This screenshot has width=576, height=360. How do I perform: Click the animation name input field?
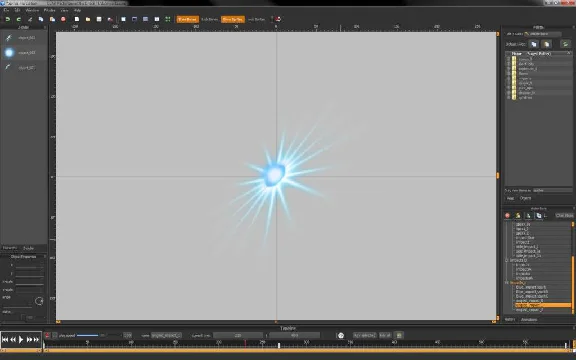pyautogui.click(x=166, y=335)
